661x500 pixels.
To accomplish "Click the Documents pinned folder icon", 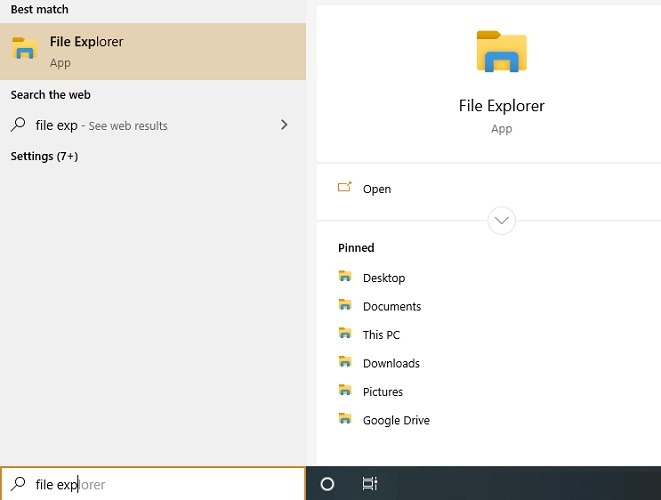I will click(x=345, y=304).
